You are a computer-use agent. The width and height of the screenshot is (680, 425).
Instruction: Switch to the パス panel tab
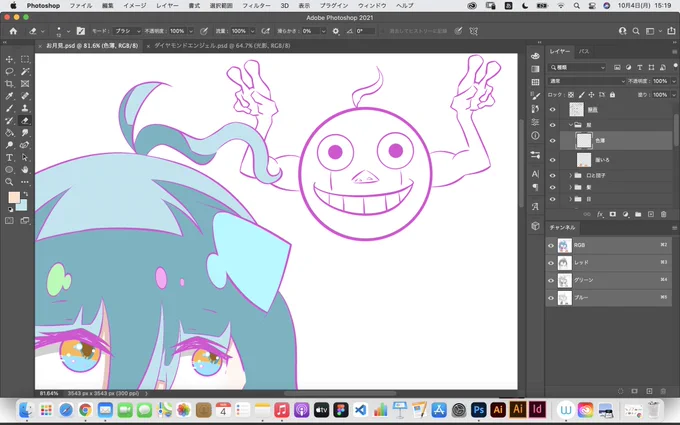pyautogui.click(x=584, y=51)
